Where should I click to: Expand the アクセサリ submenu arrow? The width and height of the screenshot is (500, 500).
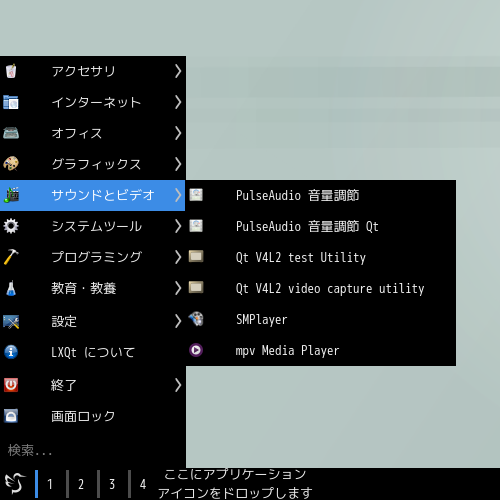pyautogui.click(x=178, y=71)
